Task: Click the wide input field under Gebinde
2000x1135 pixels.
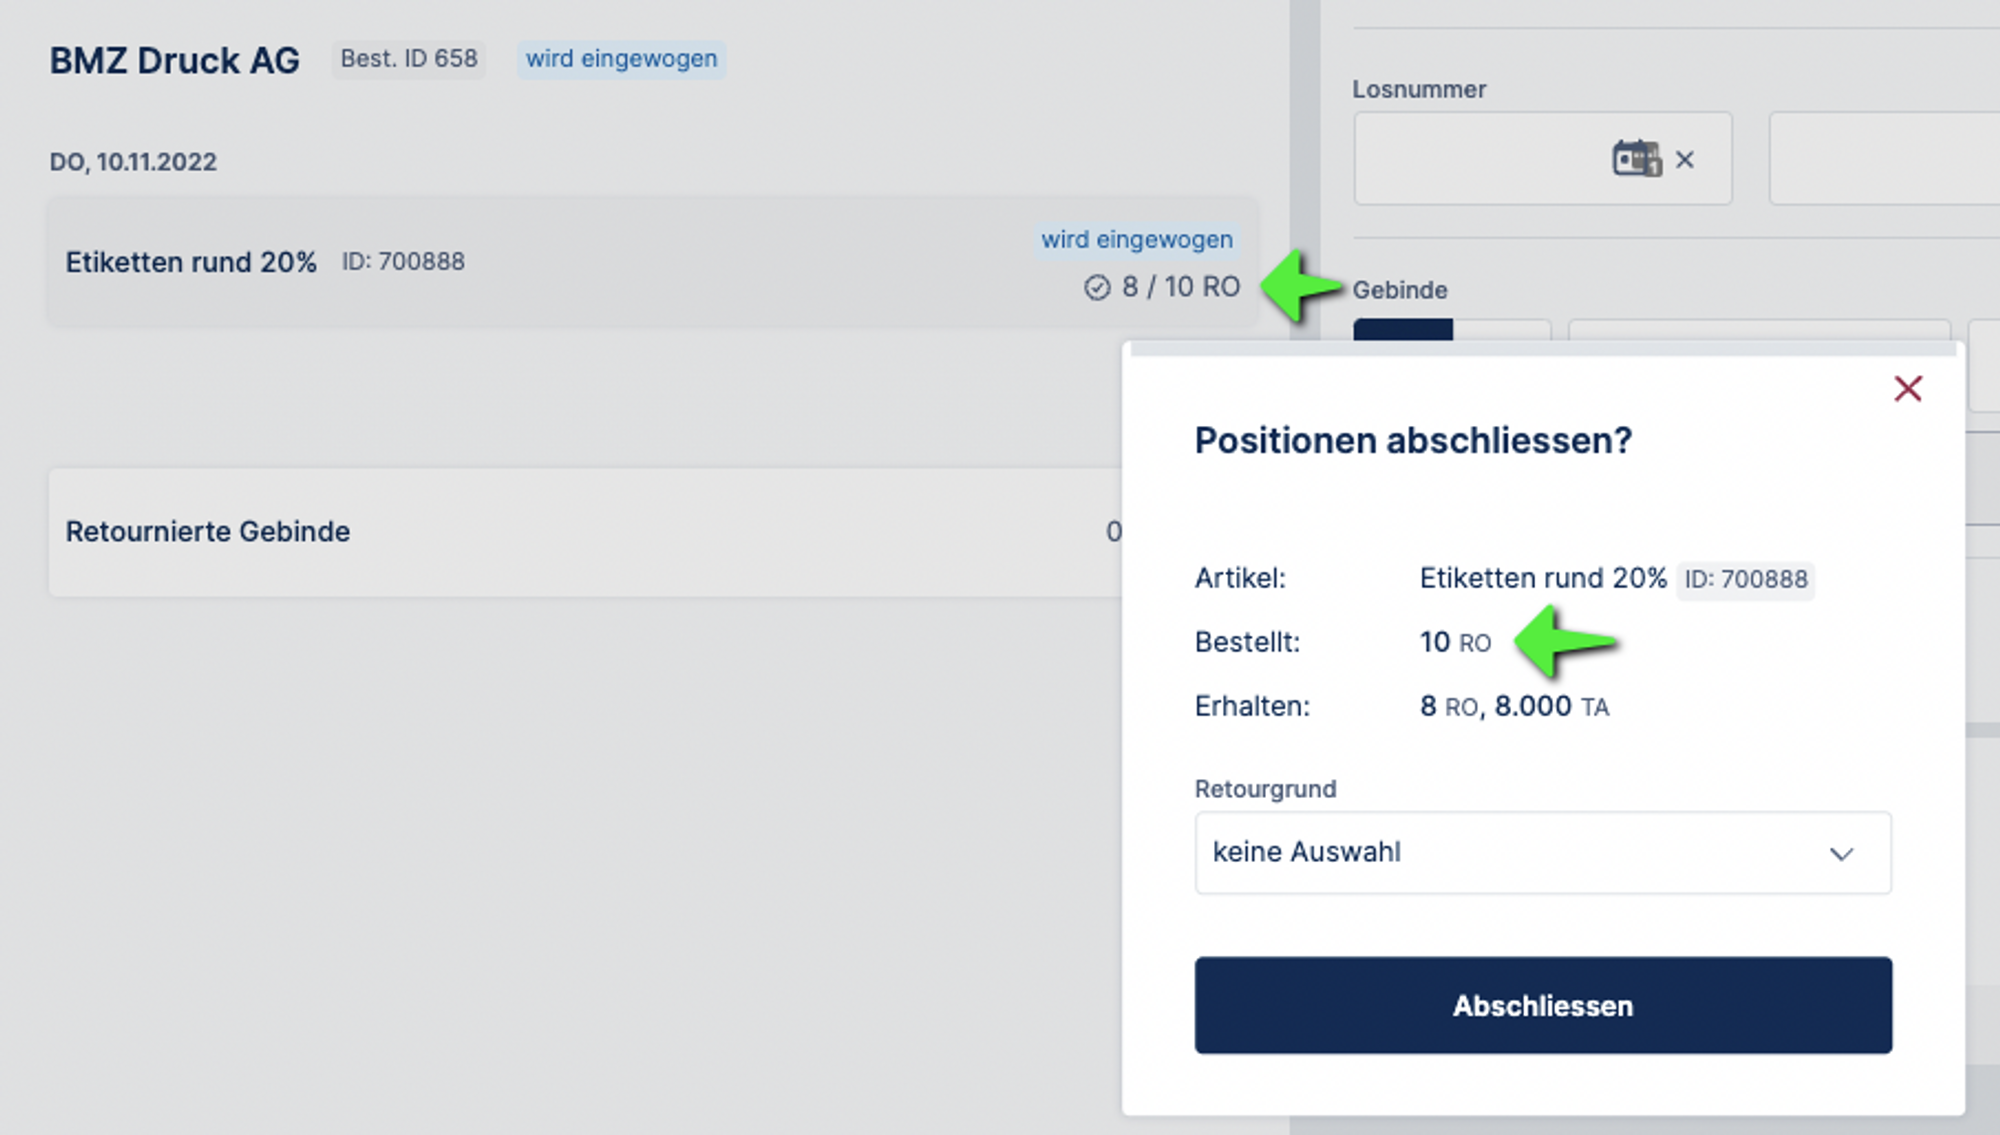Action: [x=1759, y=331]
